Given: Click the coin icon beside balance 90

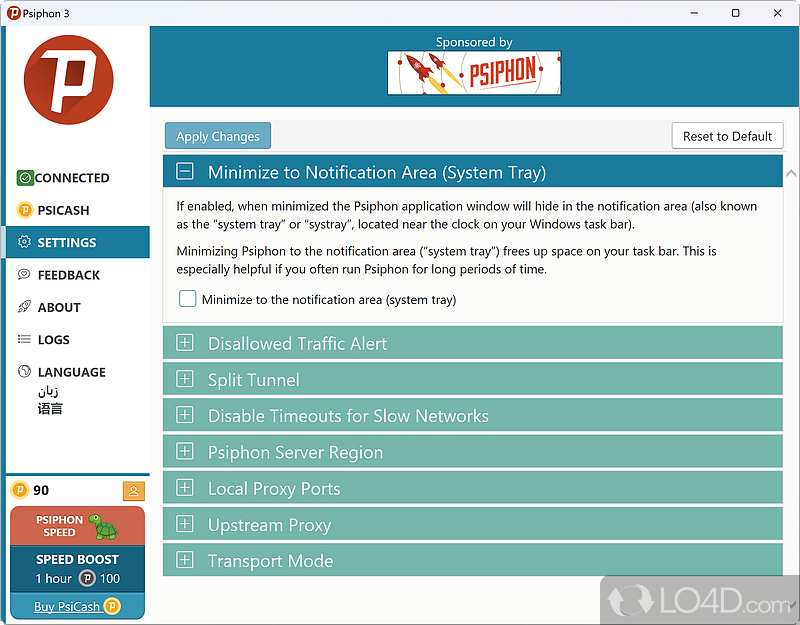Looking at the screenshot, I should tap(19, 490).
